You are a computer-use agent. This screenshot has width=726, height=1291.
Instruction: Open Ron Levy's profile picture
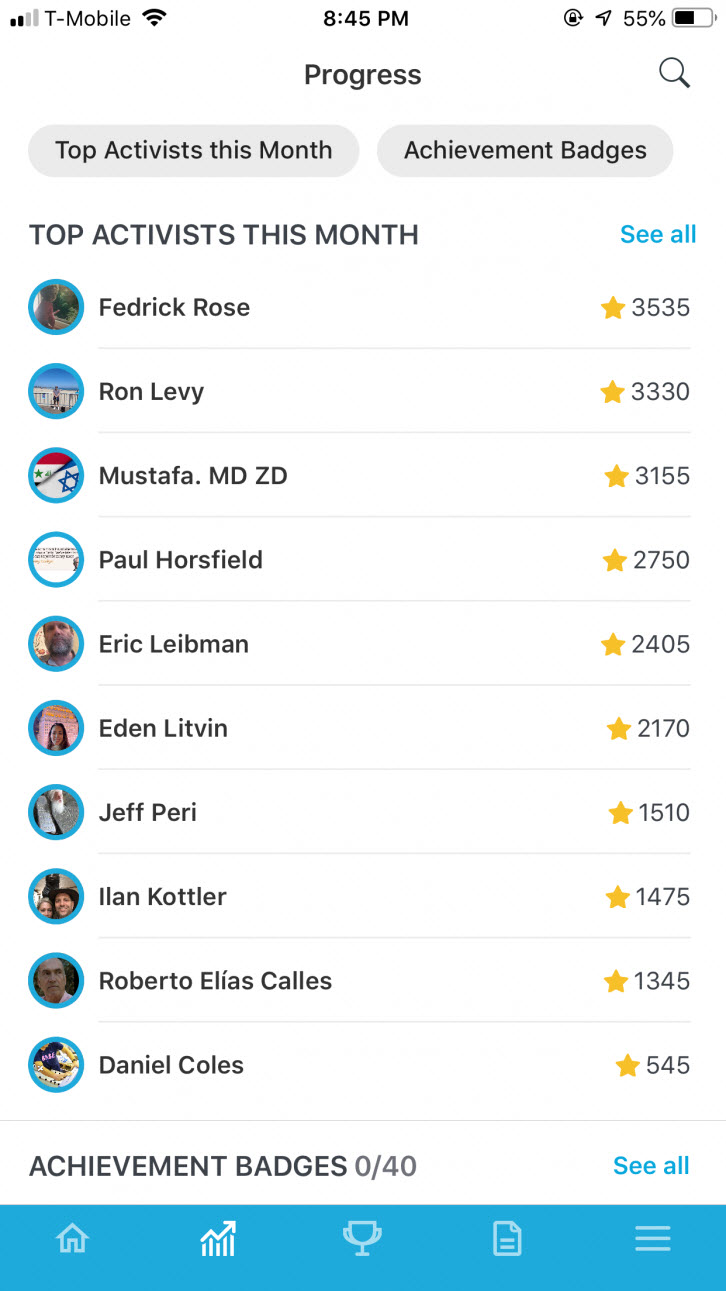click(56, 391)
